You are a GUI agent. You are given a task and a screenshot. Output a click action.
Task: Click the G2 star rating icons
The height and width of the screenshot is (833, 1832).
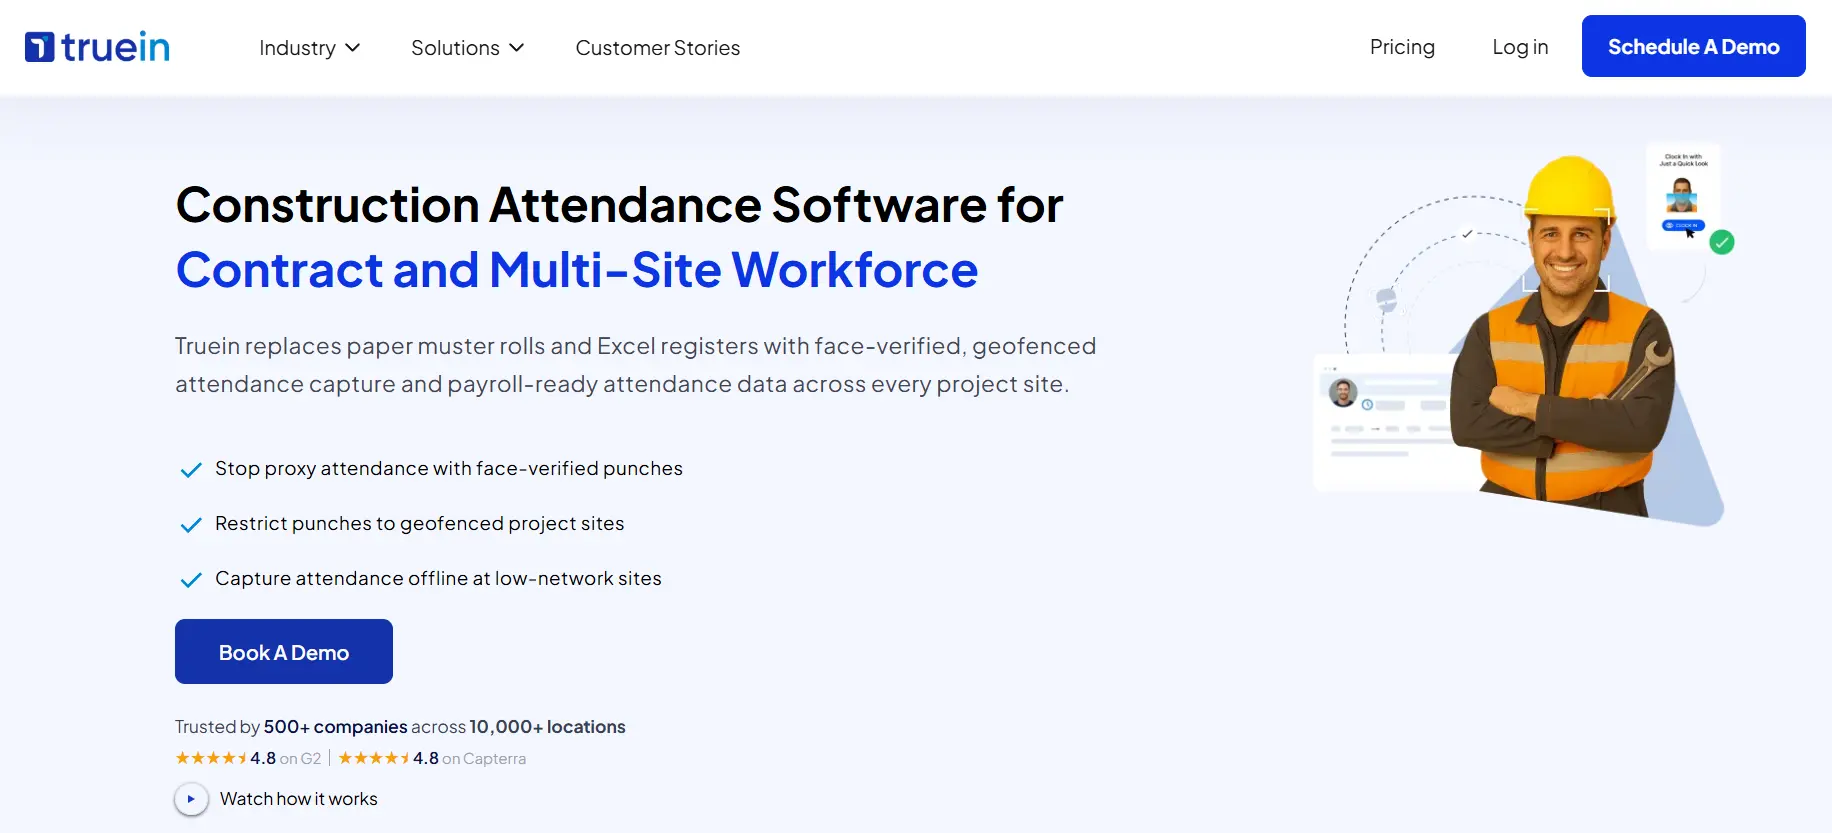pyautogui.click(x=211, y=758)
